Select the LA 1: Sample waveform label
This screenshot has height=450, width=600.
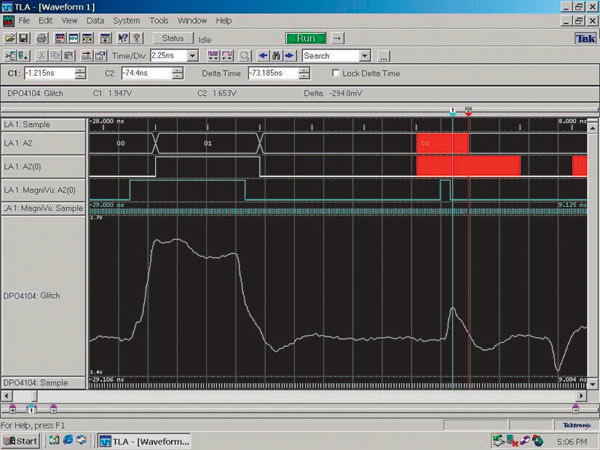[x=43, y=125]
